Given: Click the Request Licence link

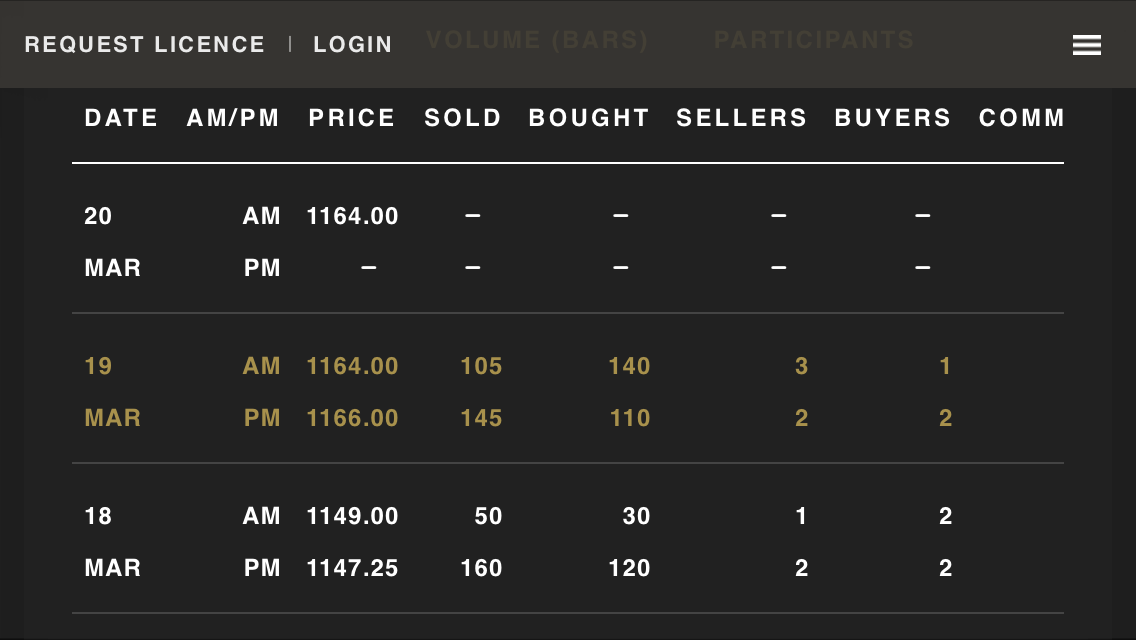Looking at the screenshot, I should (145, 44).
